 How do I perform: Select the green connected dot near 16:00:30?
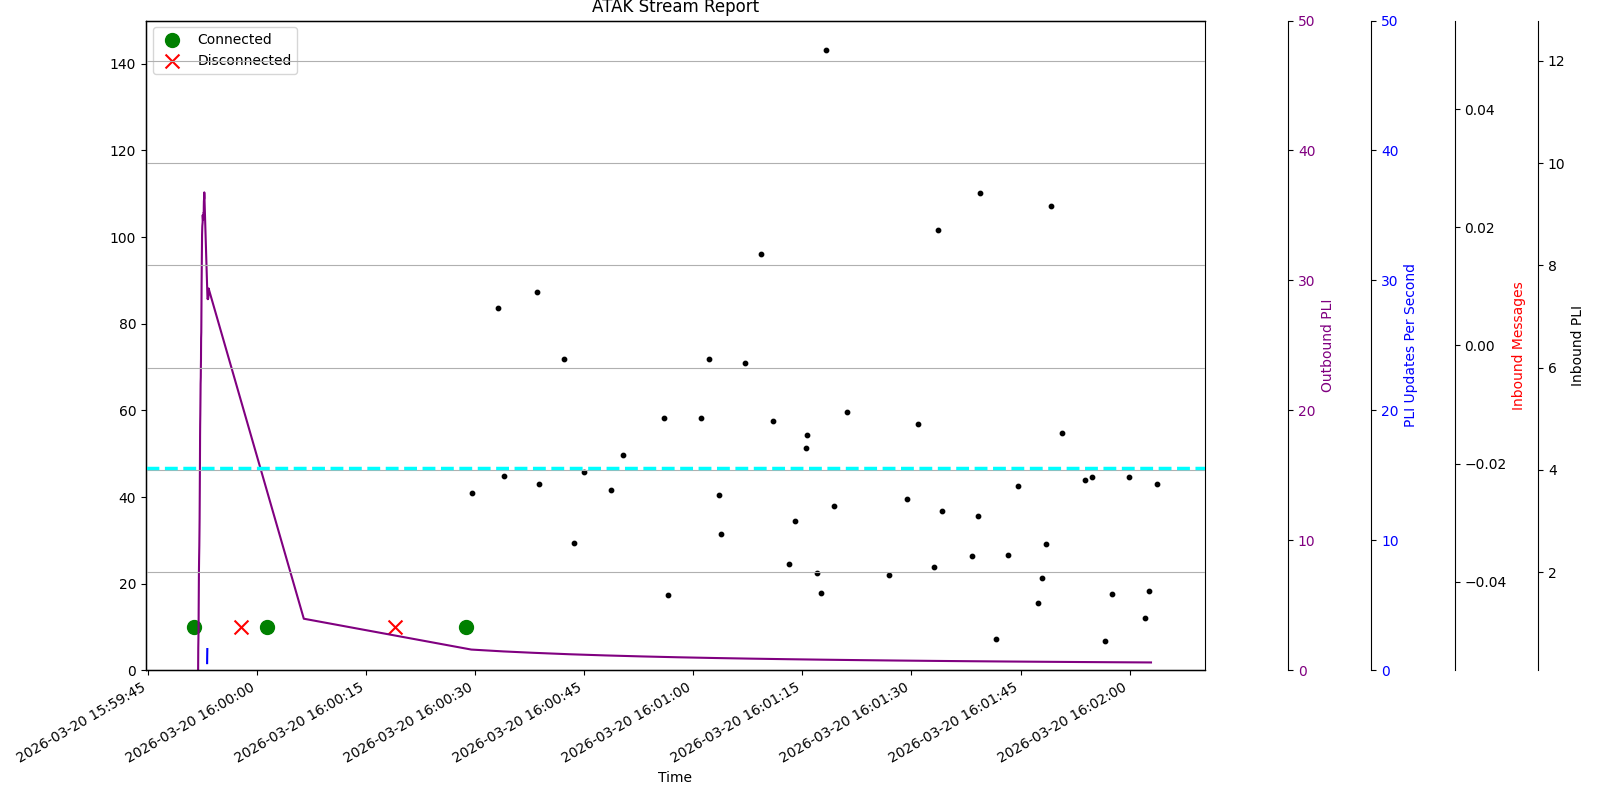(466, 627)
